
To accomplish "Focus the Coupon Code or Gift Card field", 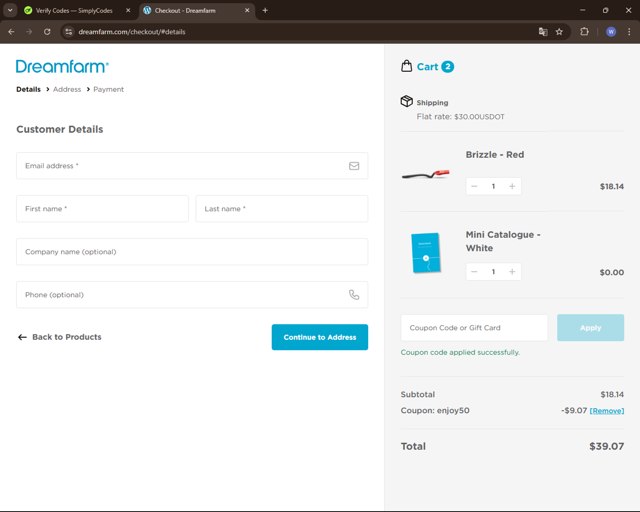I will [474, 327].
